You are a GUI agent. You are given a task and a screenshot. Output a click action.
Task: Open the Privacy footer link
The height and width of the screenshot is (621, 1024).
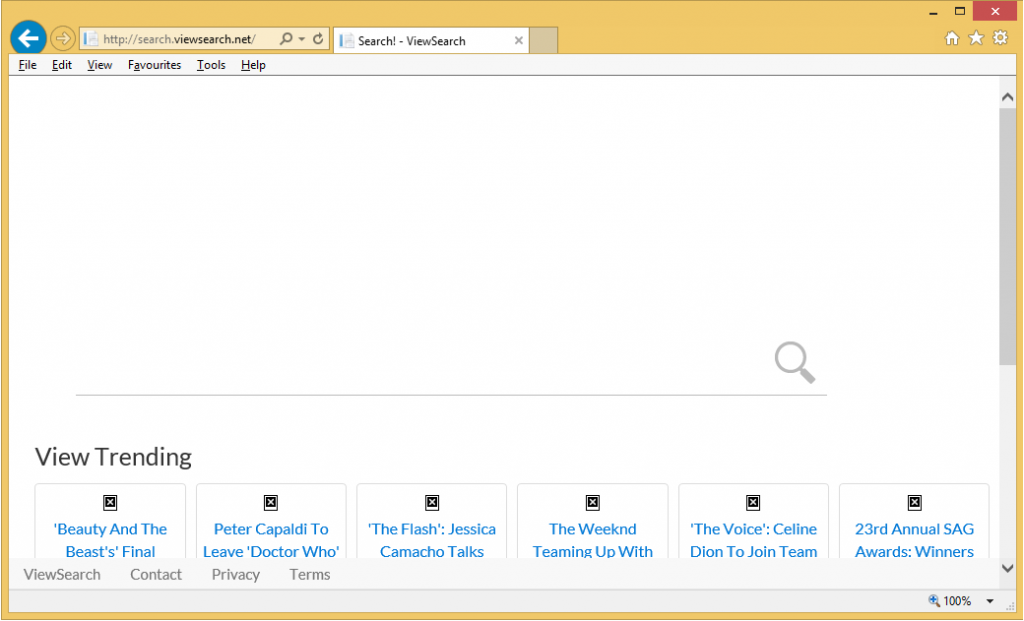click(235, 574)
